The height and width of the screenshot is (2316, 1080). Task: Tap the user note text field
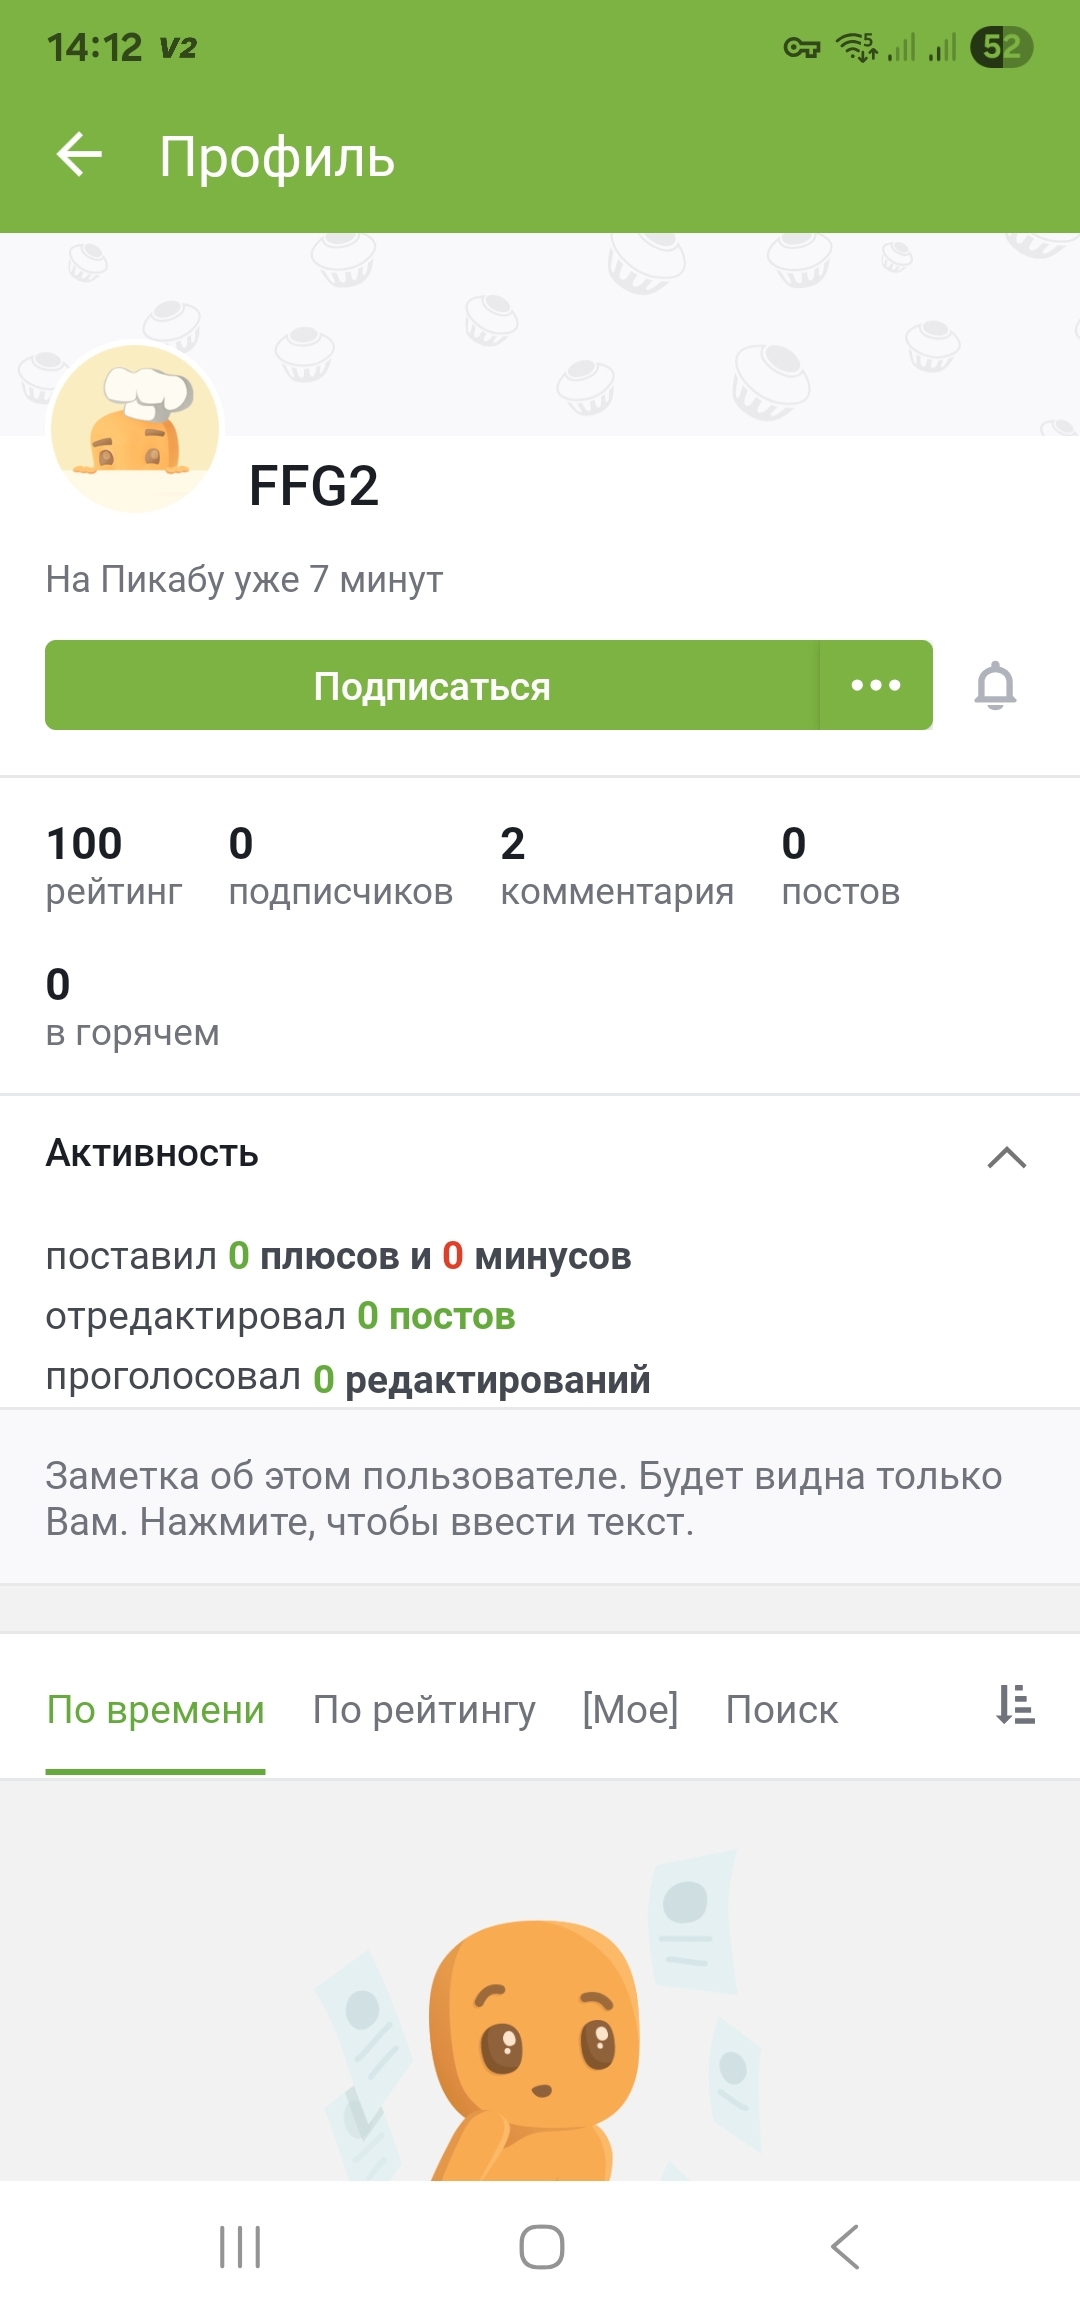pyautogui.click(x=540, y=1498)
